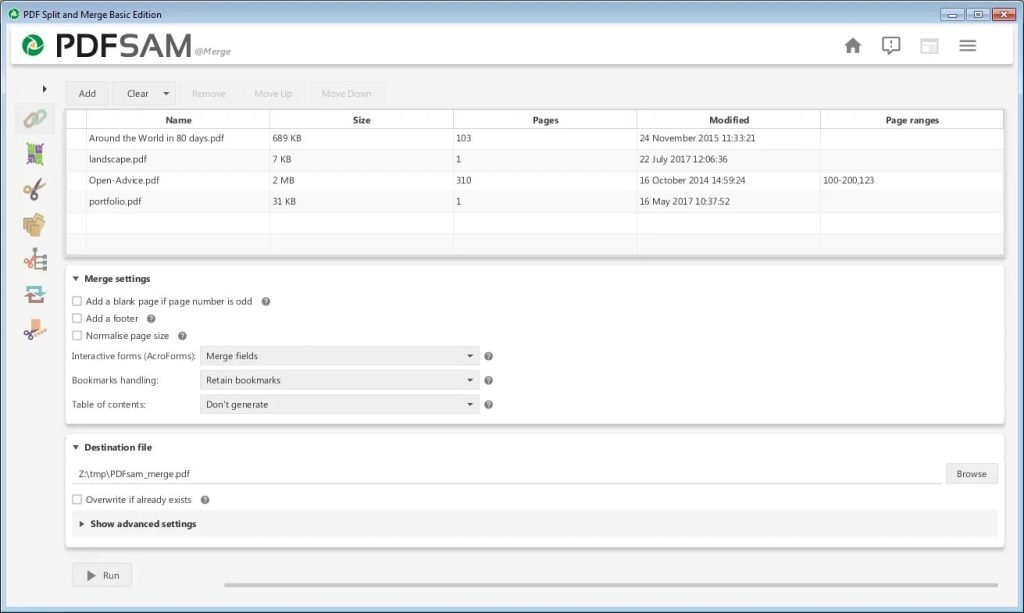The image size is (1024, 613).
Task: Expand the sidebar with arrow
Action: [44, 89]
